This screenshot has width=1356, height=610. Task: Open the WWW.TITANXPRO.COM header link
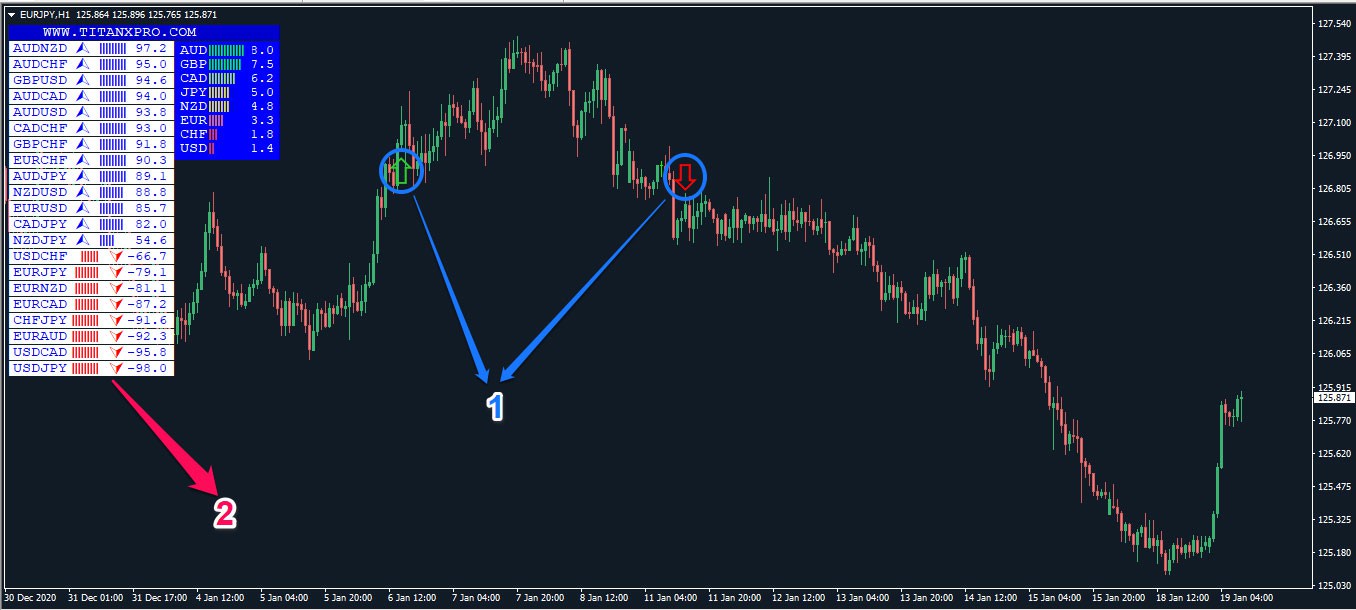tap(119, 32)
